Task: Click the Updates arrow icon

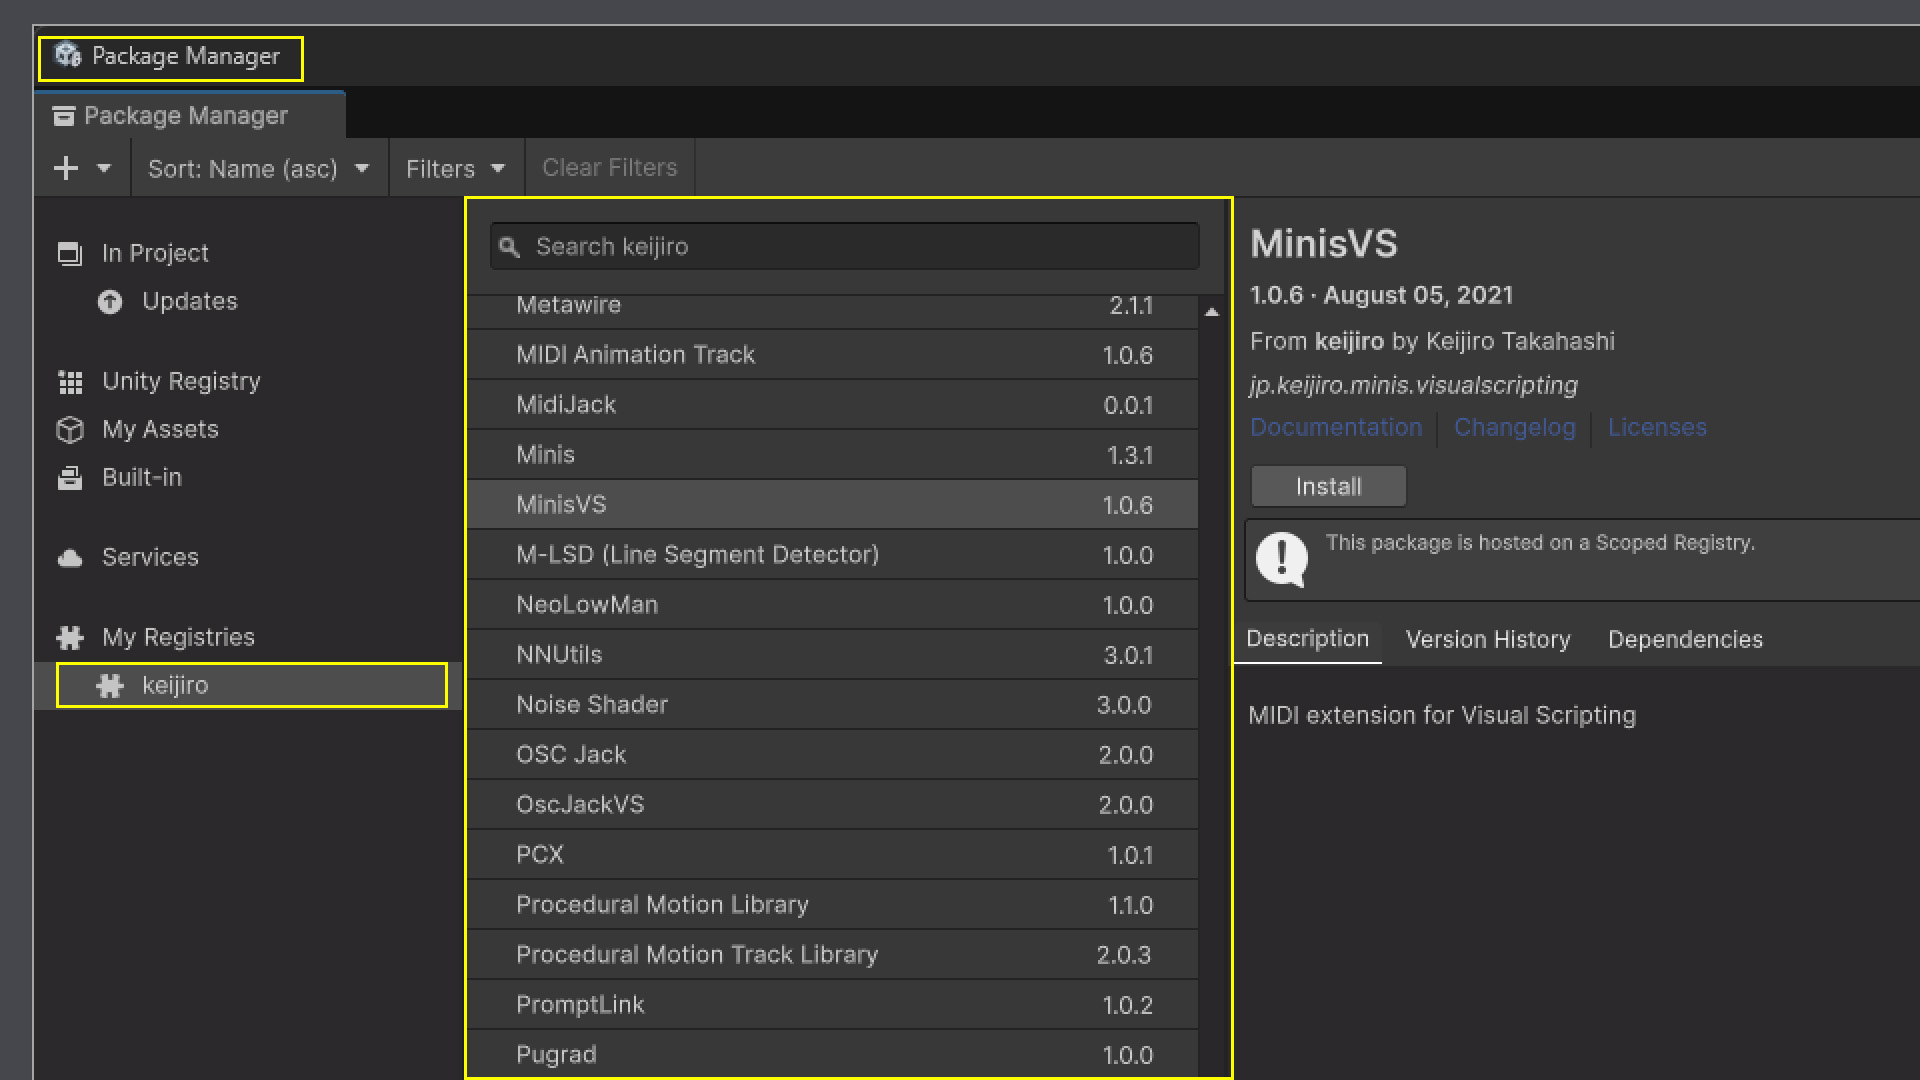Action: point(110,302)
